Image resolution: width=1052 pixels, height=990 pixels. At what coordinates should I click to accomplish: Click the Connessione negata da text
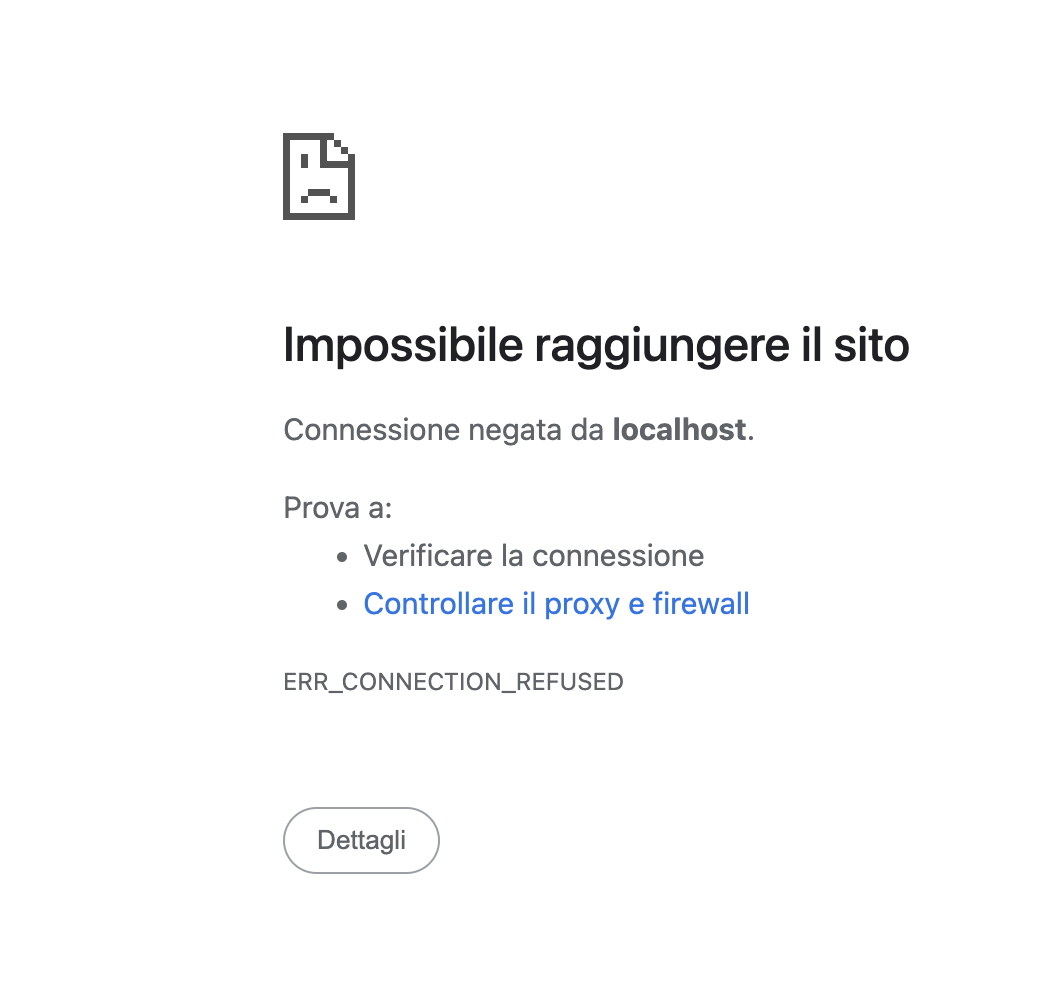coord(443,430)
